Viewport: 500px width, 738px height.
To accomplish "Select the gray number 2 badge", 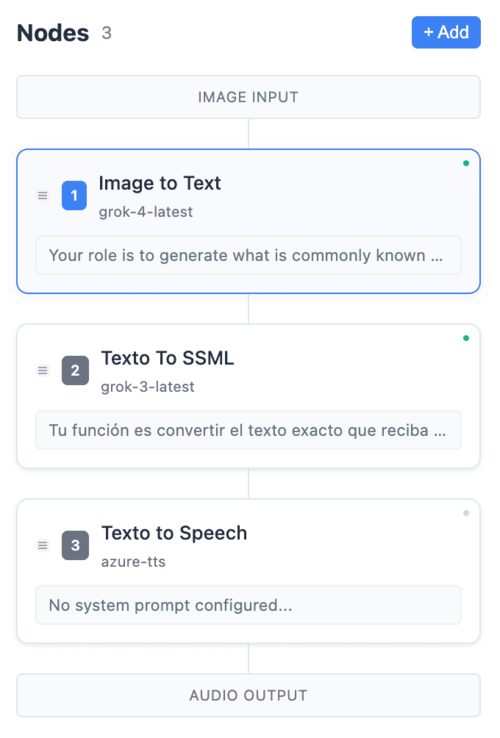I will pyautogui.click(x=75, y=370).
